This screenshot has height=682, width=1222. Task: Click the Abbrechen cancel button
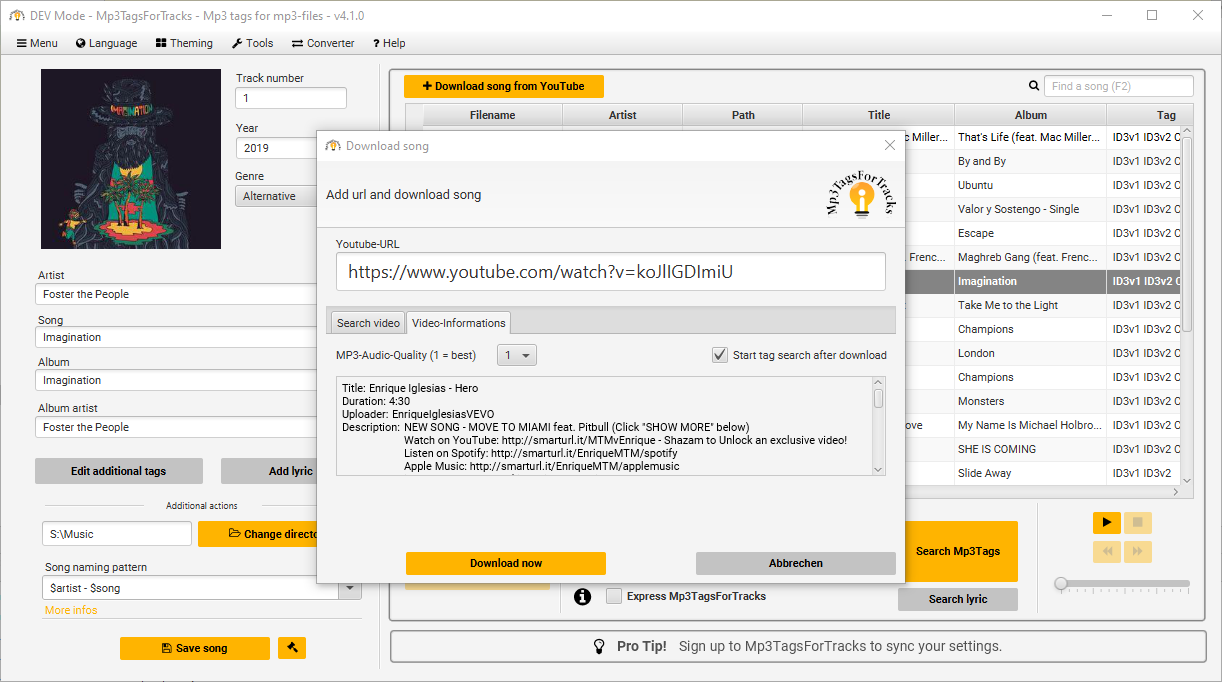(x=795, y=563)
